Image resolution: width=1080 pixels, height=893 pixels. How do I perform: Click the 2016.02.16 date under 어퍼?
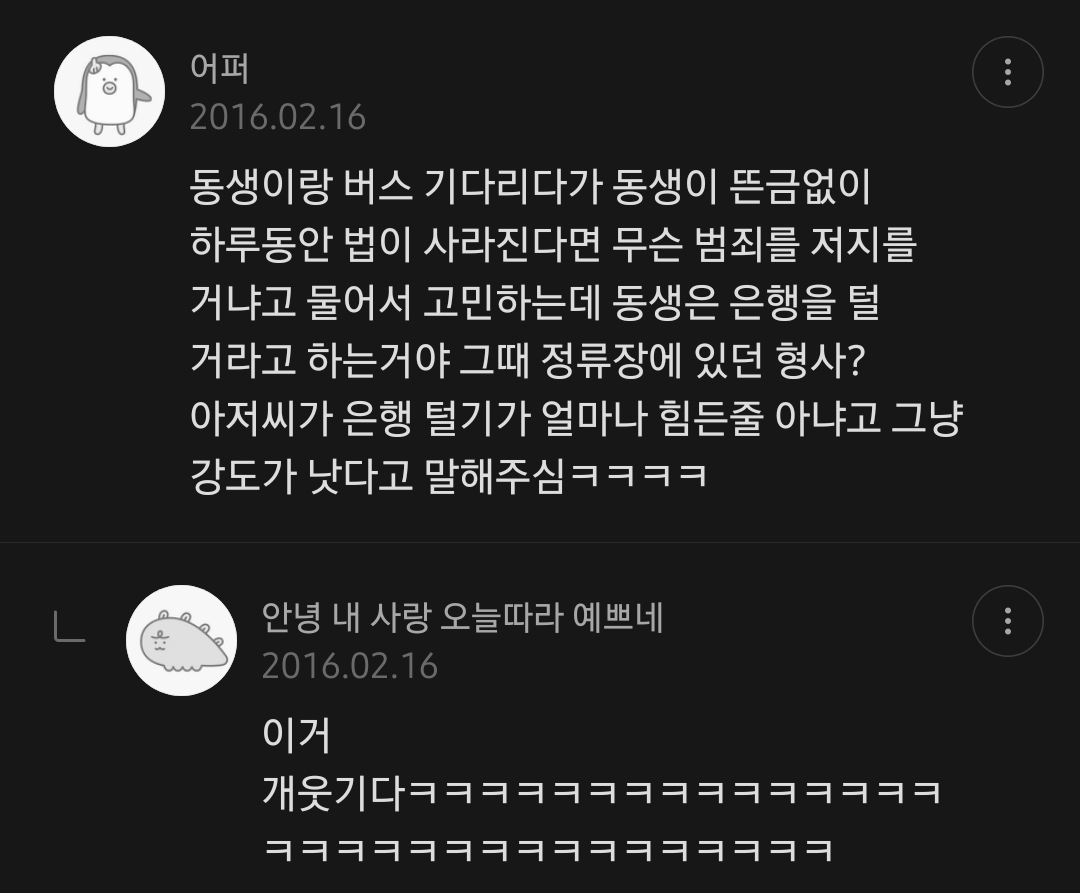[x=278, y=117]
